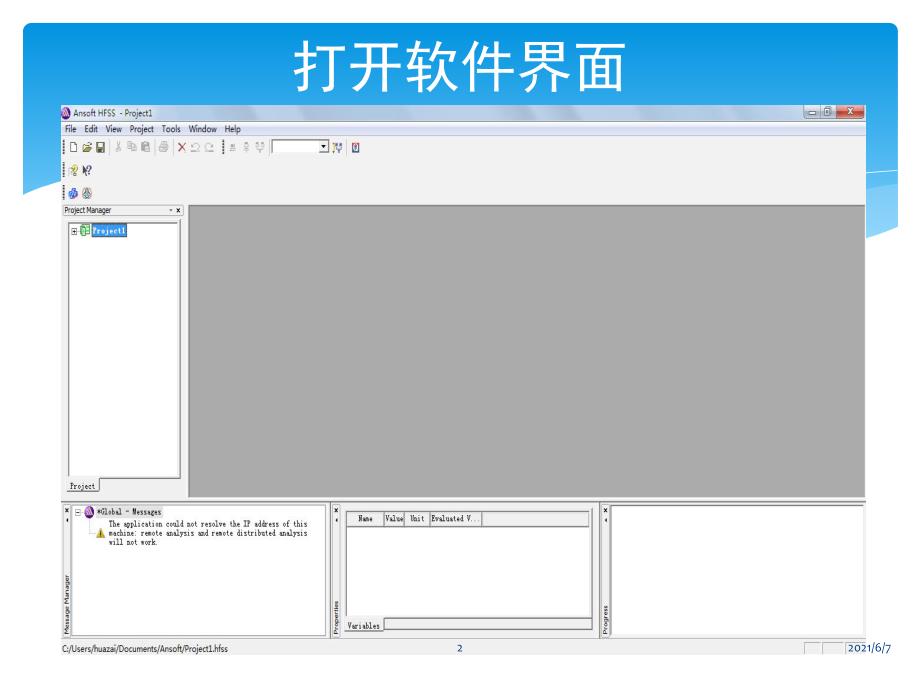Open an existing project via folder icon
Viewport: 920px width, 690px height.
click(89, 147)
